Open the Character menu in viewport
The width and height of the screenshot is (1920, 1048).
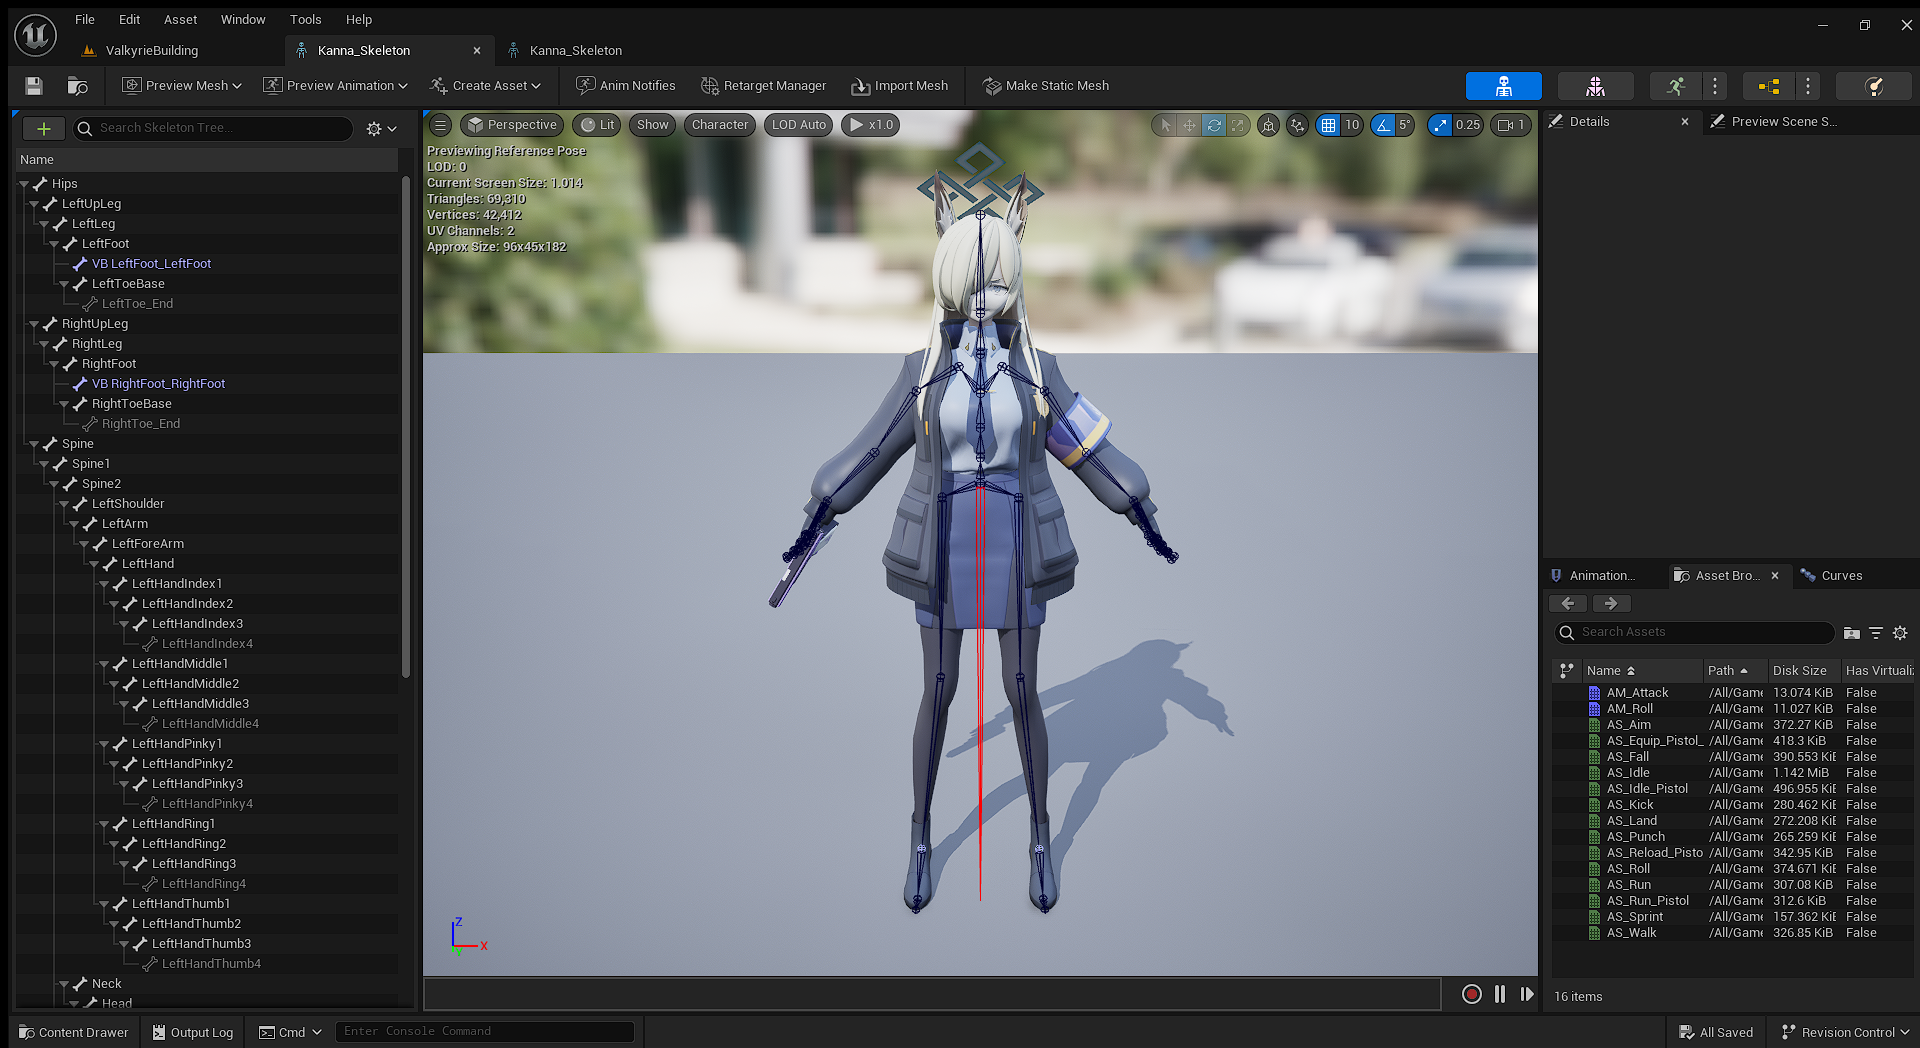click(x=719, y=125)
